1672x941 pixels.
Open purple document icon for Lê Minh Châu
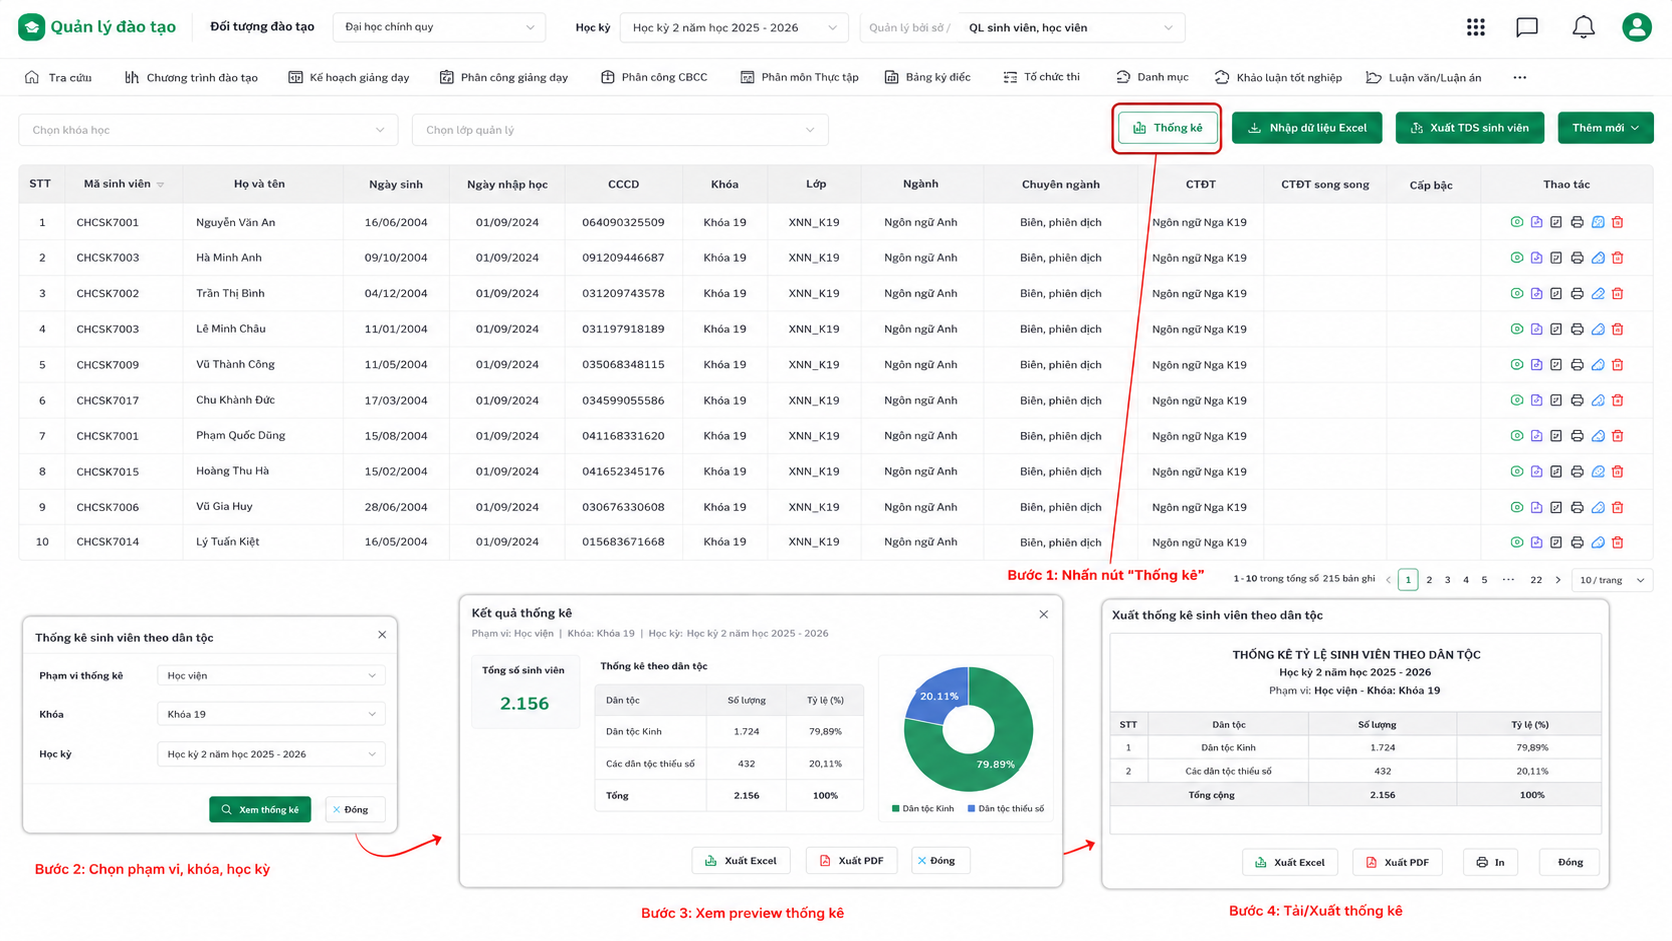coord(1536,329)
